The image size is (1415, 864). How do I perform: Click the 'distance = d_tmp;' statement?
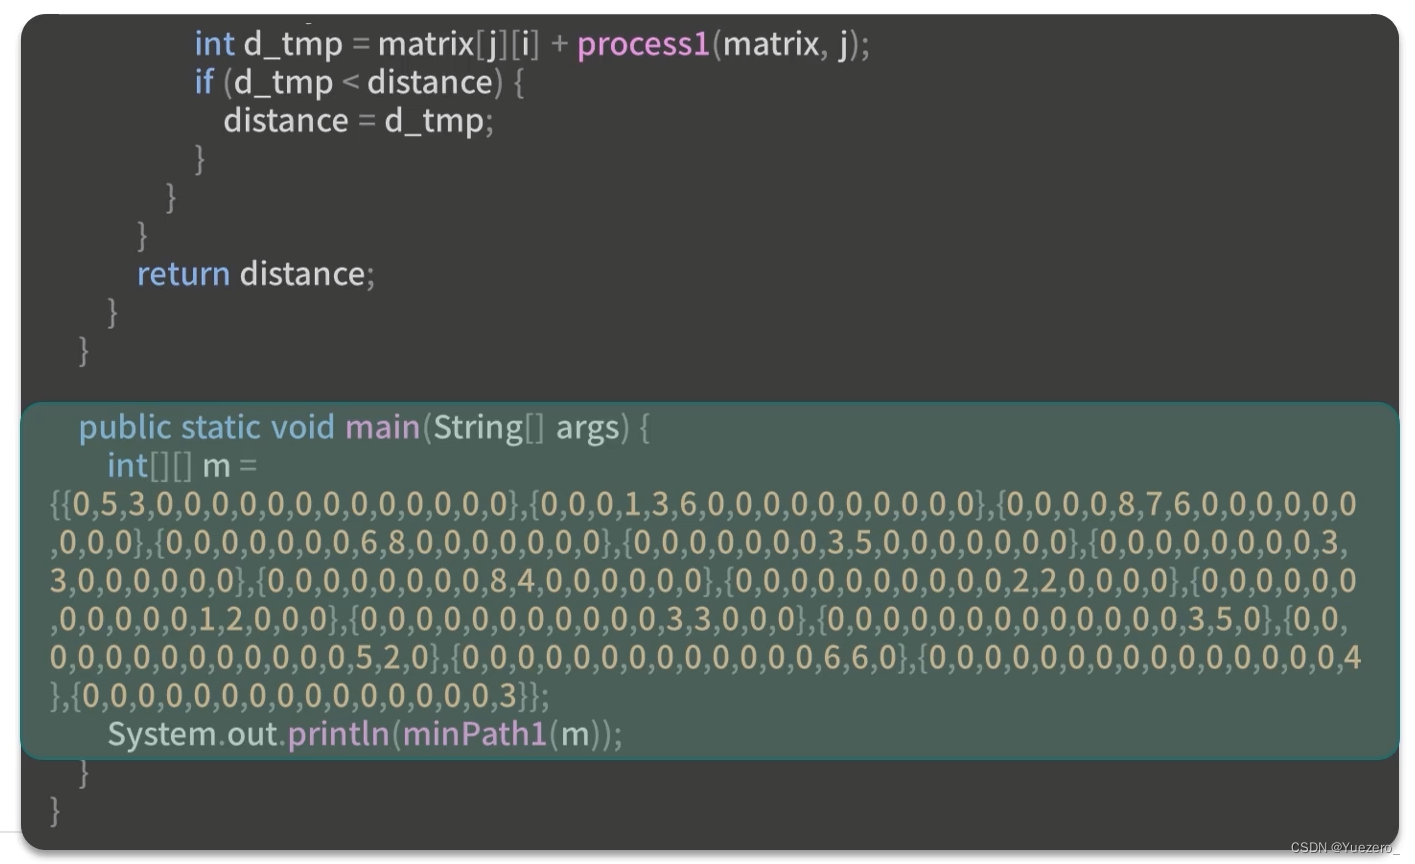point(358,121)
